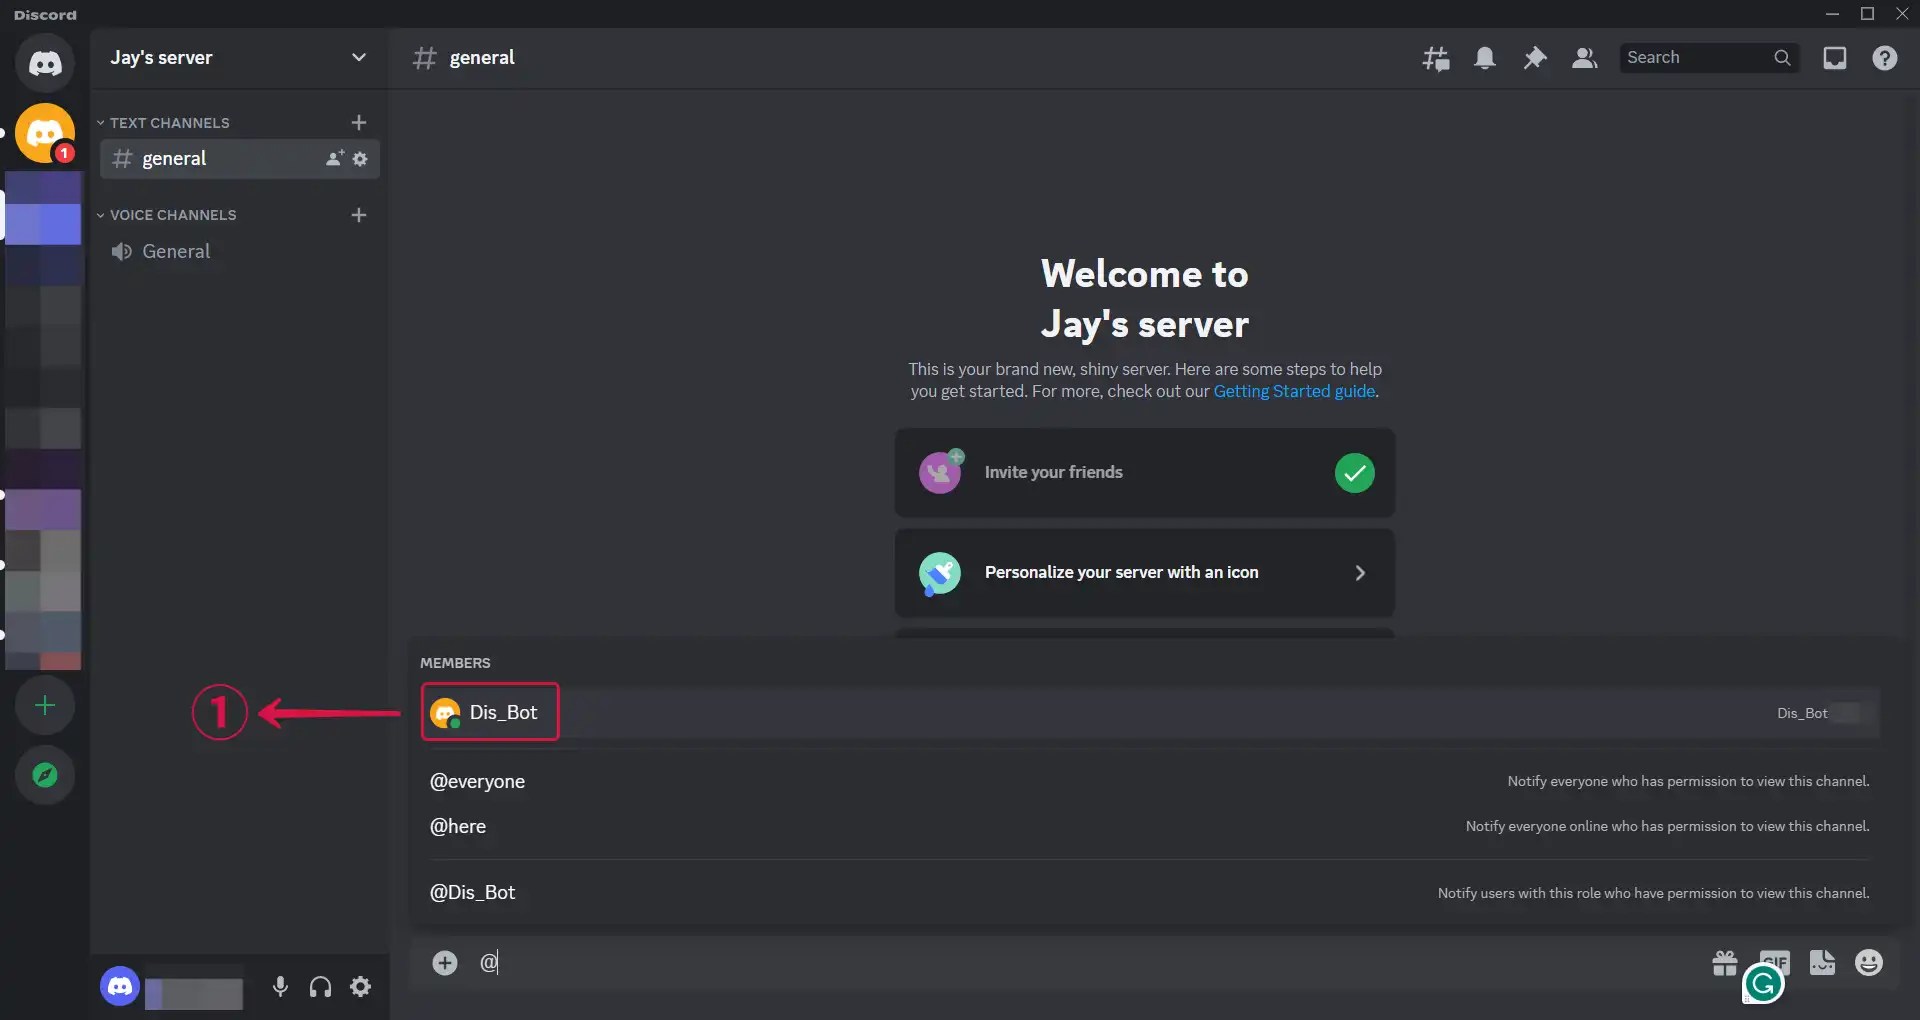1920x1020 pixels.
Task: Open the attachment plus button in message bar
Action: (445, 963)
